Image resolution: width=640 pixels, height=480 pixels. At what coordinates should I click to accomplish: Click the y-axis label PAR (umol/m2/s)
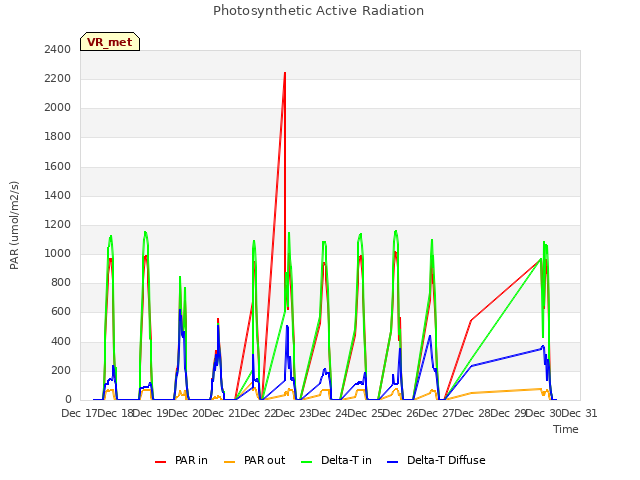(14, 225)
